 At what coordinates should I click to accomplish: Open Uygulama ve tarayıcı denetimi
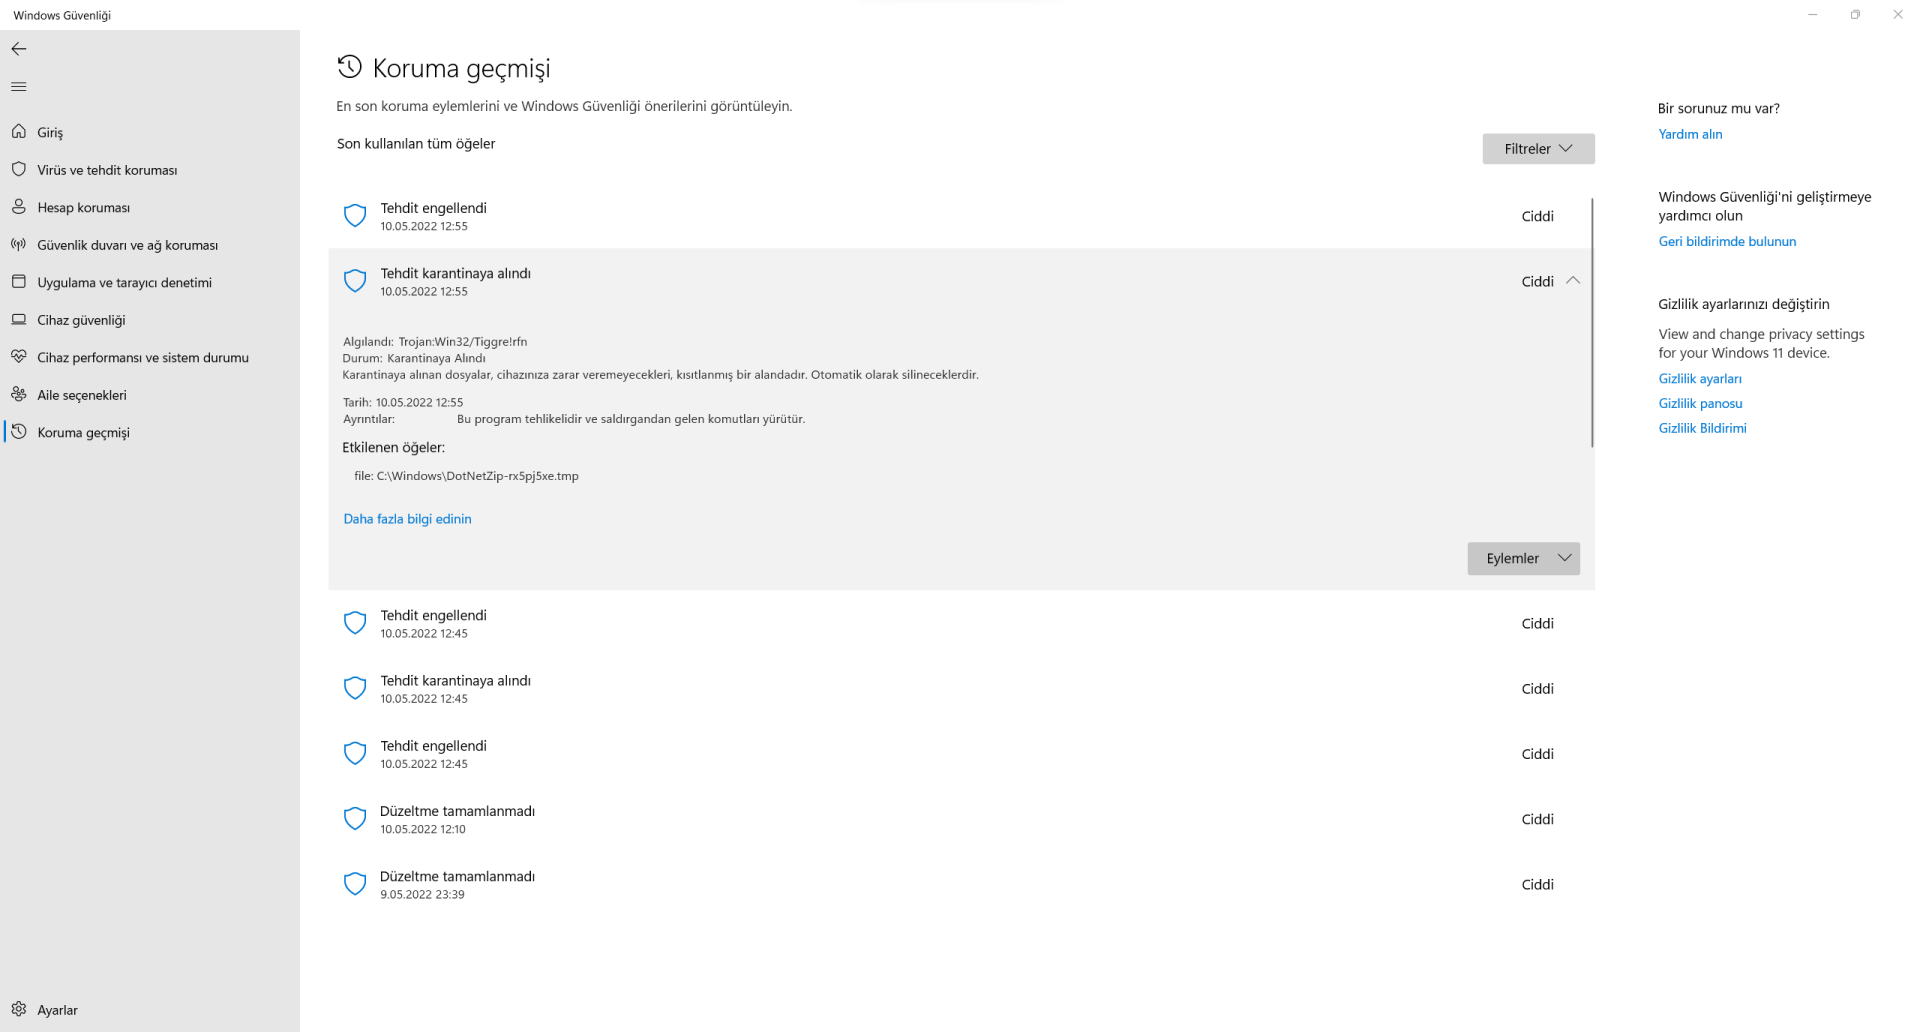coord(150,283)
